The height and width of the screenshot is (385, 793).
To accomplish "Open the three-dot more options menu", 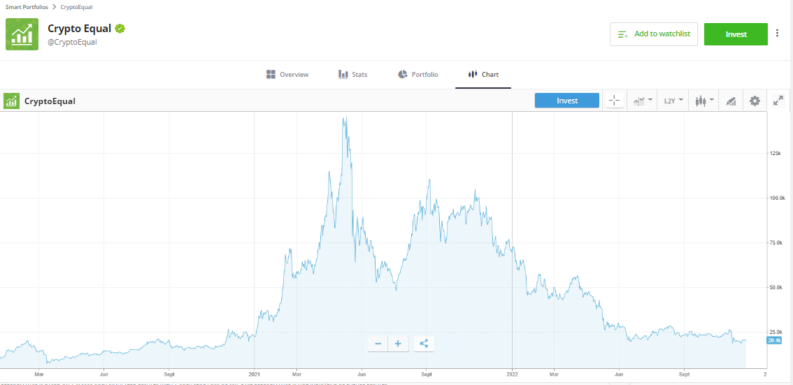I will click(777, 34).
